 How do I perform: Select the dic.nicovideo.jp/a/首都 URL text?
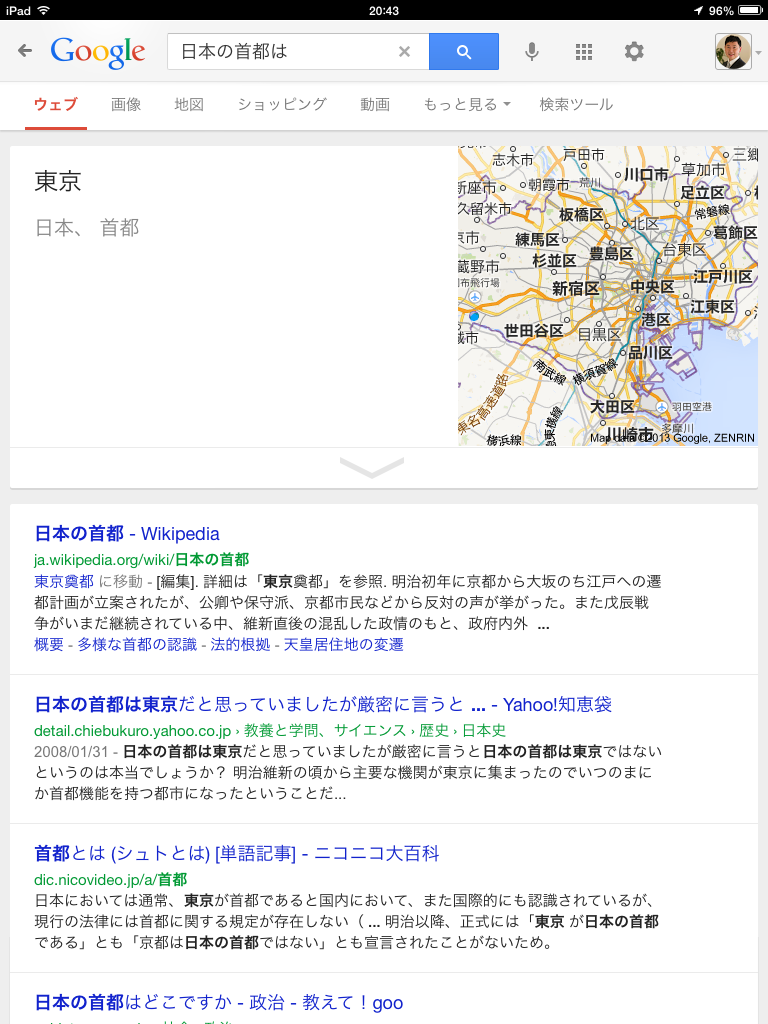tap(110, 880)
